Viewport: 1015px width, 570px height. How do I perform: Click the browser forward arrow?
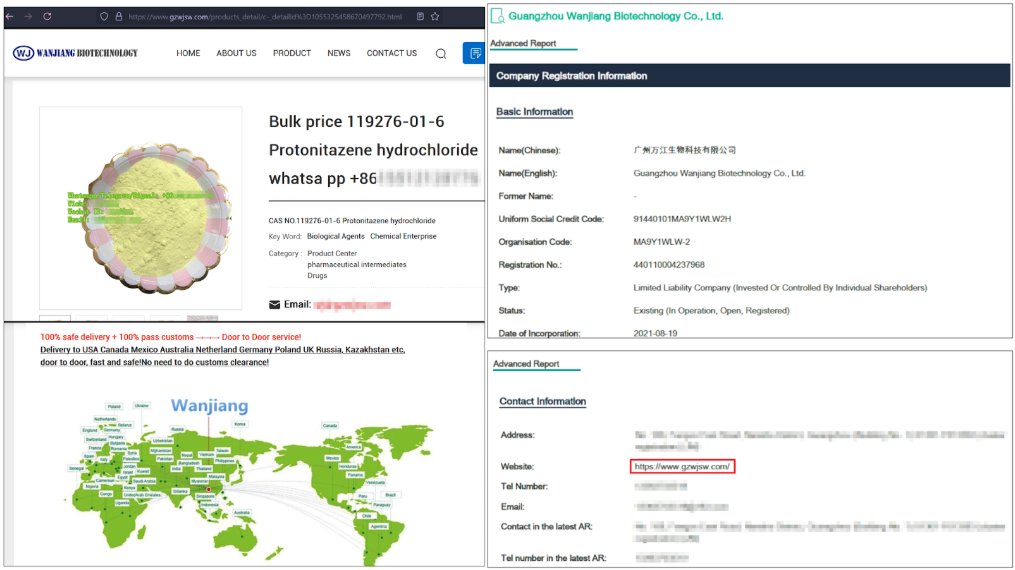click(27, 17)
